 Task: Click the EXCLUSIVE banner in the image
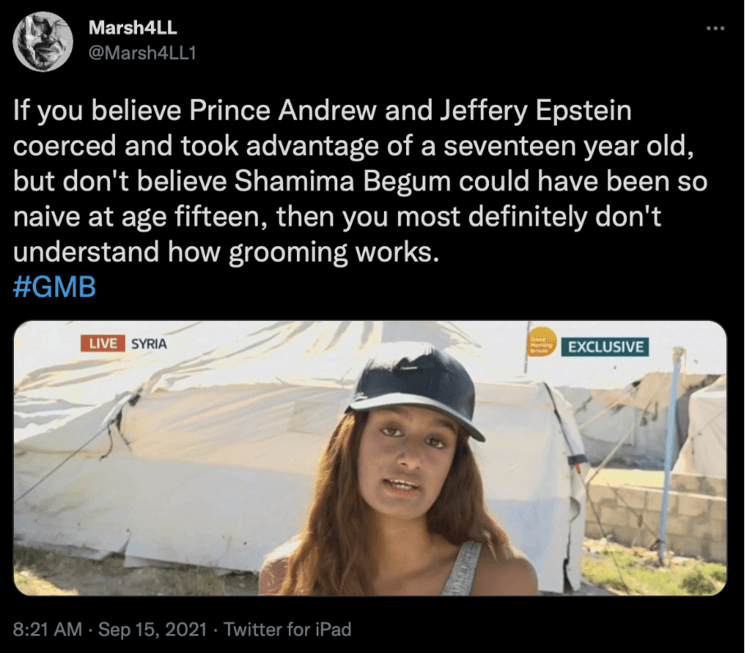click(605, 346)
